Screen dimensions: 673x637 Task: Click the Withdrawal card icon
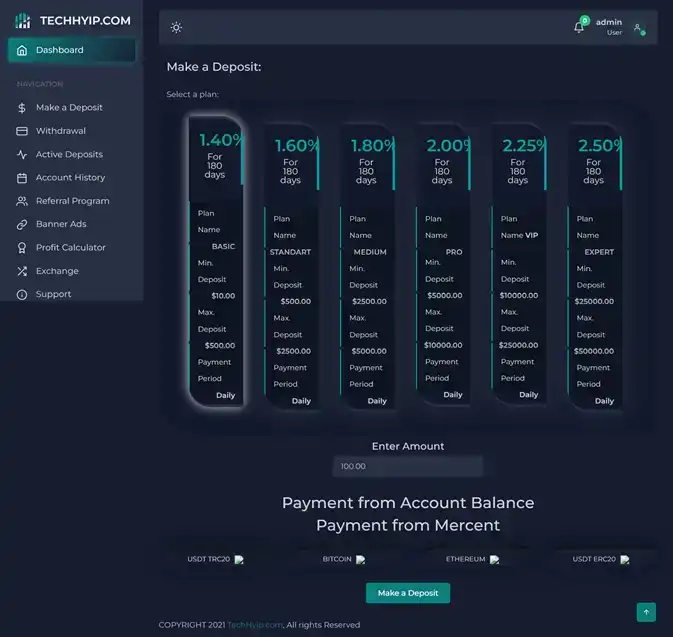click(x=22, y=131)
